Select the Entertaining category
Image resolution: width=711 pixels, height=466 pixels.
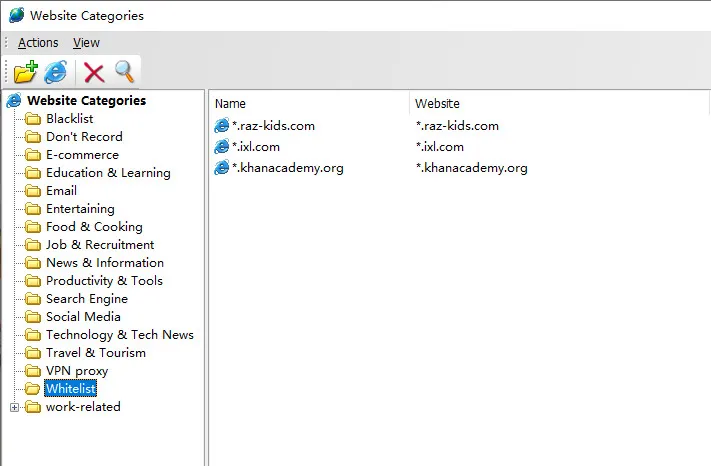80,209
